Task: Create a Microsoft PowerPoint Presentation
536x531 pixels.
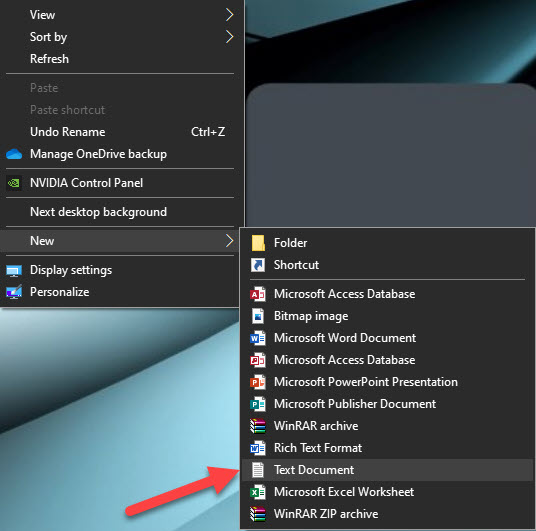Action: pos(387,382)
